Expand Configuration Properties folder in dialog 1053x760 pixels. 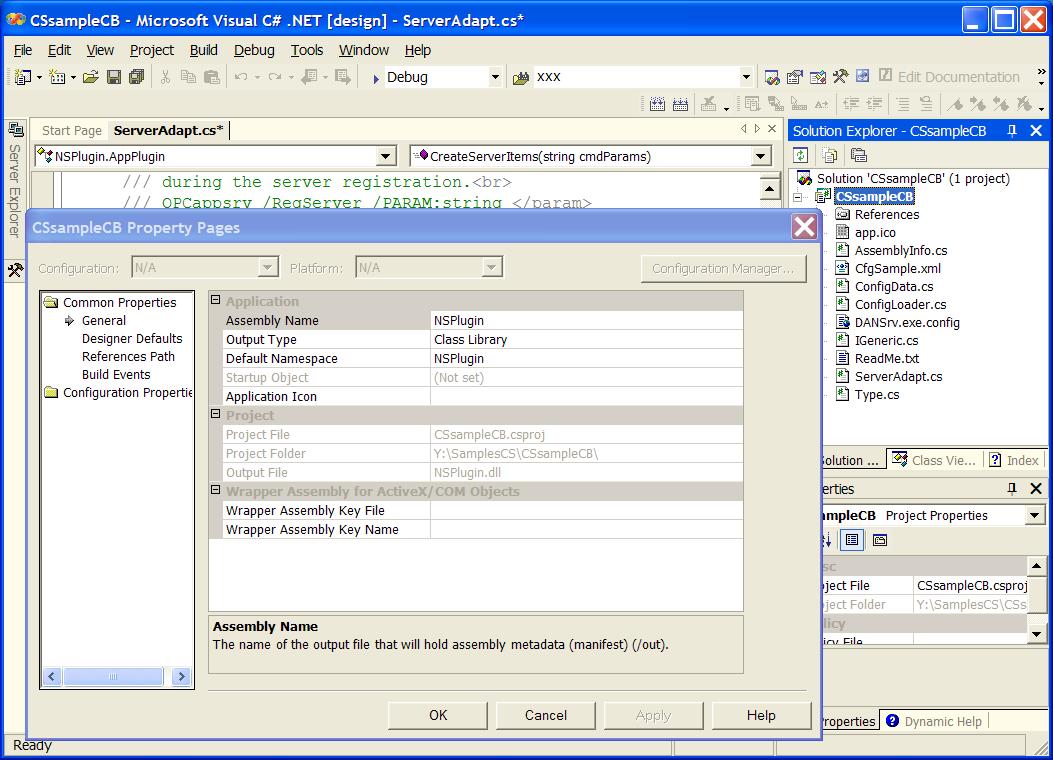(x=51, y=393)
